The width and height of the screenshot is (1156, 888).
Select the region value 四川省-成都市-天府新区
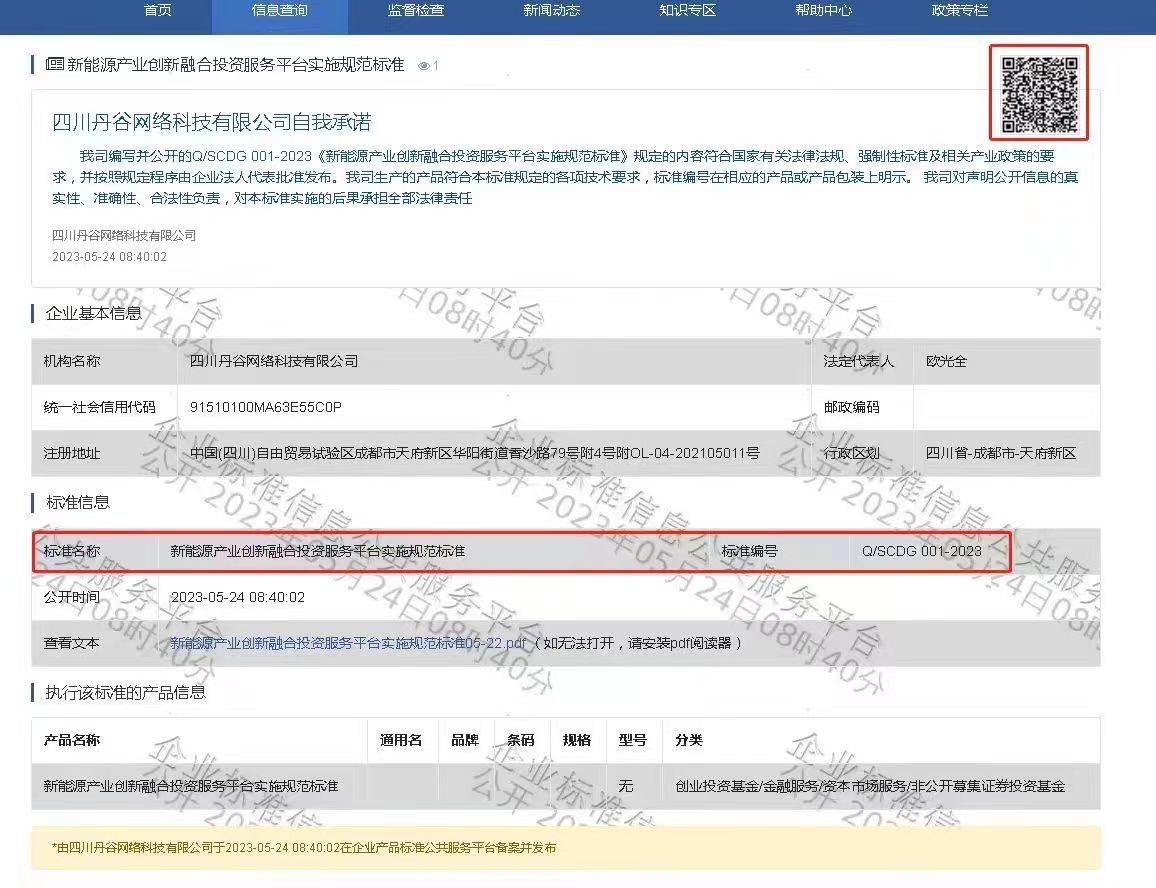[x=1001, y=453]
